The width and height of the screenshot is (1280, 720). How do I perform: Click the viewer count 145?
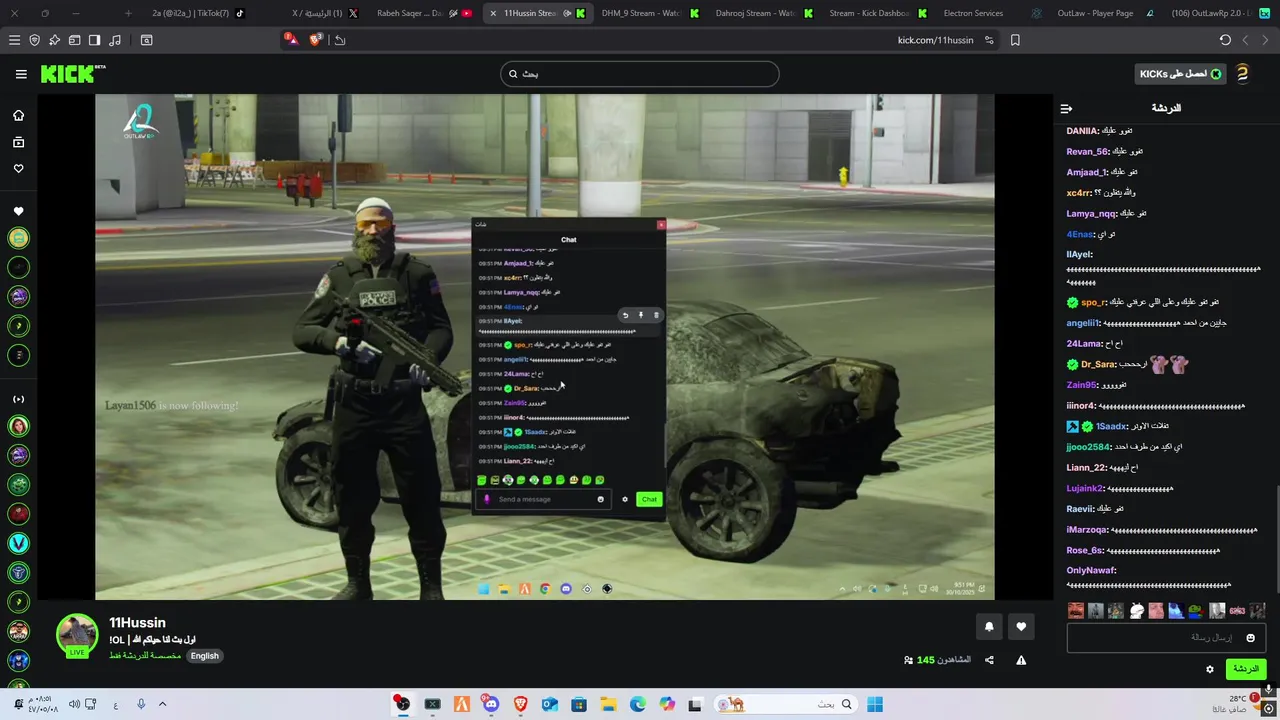point(926,660)
